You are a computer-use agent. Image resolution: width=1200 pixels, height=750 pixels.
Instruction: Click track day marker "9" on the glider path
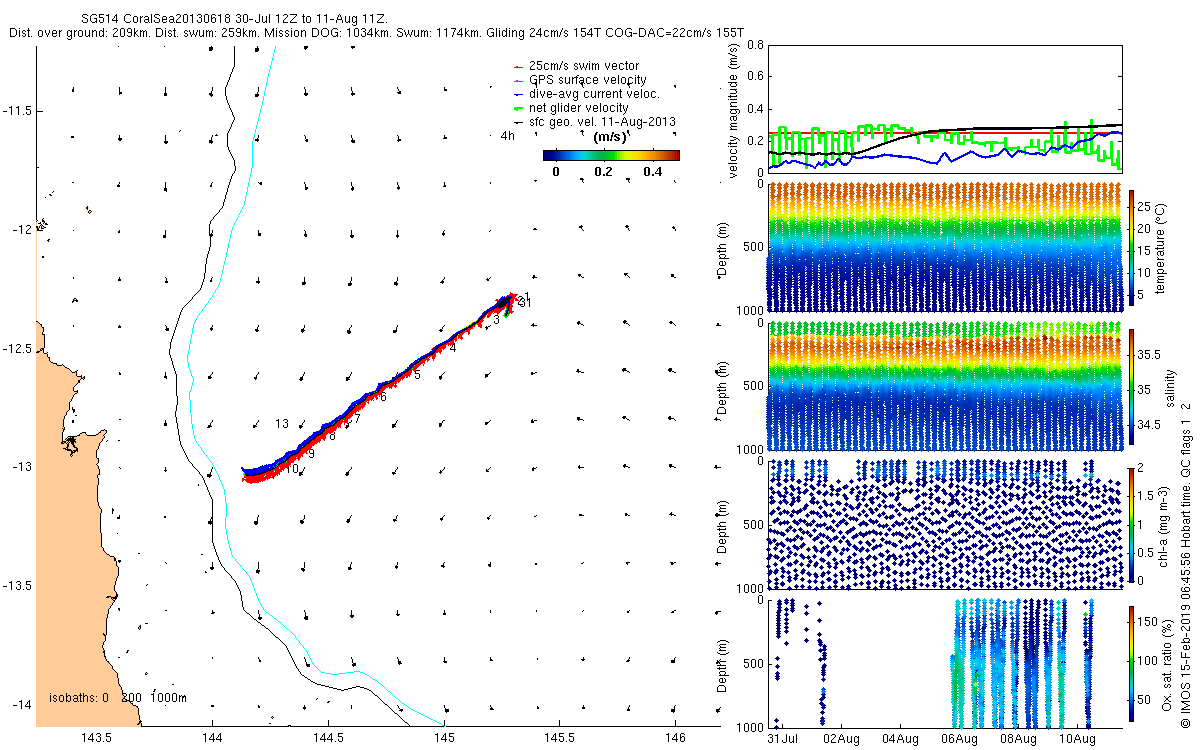pyautogui.click(x=312, y=454)
